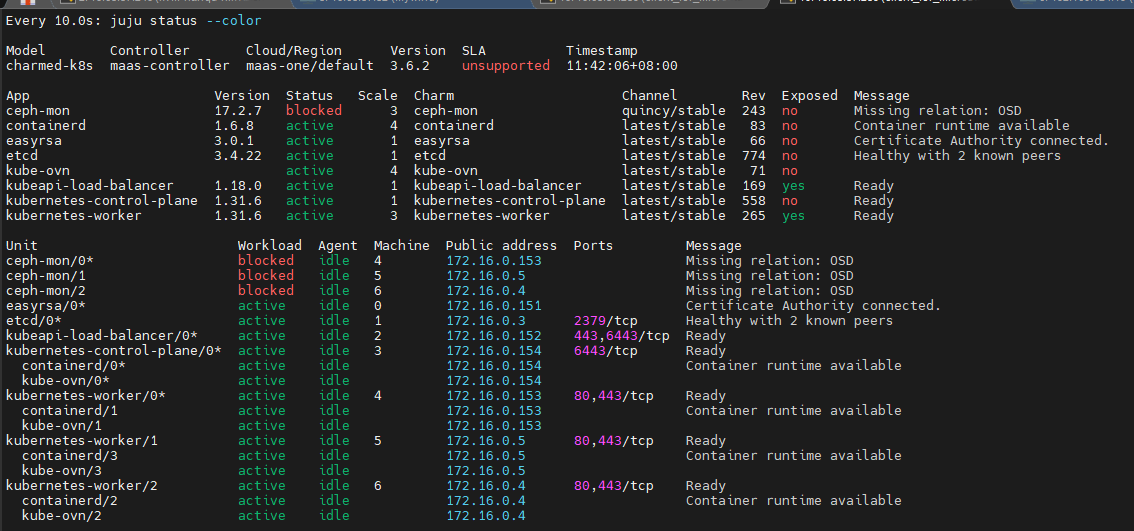Screen dimensions: 1134x531
Task: Click 'Healthy with 2 known peers' in etcd/0* row
Action: click(x=789, y=320)
